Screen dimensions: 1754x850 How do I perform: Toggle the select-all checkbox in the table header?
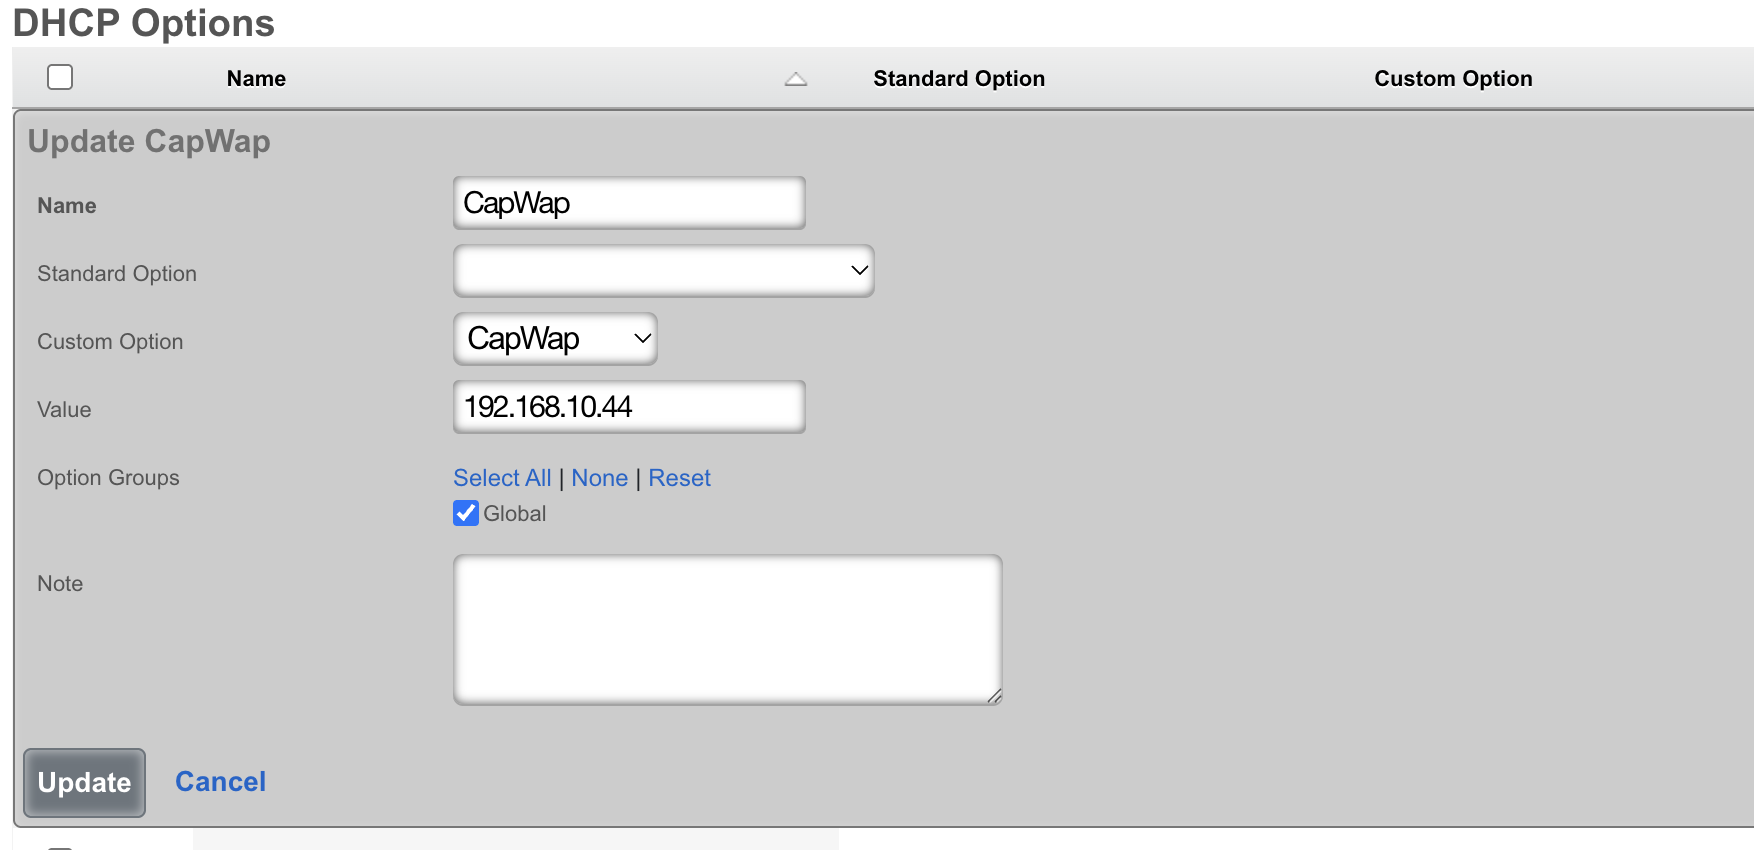click(x=59, y=76)
